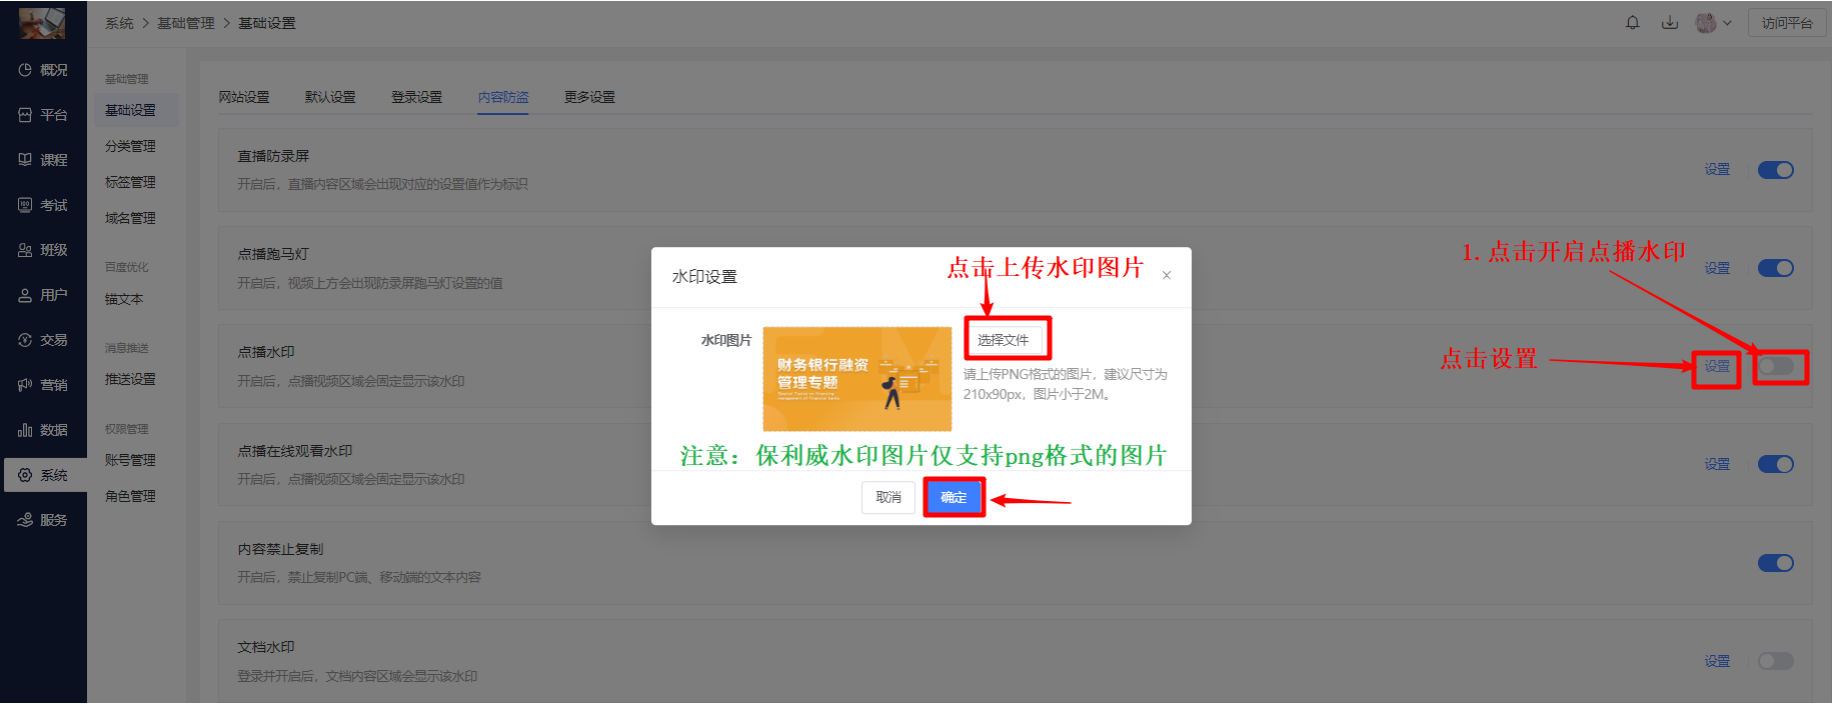Open 角色管理 in the submenu
1832x704 pixels.
(130, 496)
